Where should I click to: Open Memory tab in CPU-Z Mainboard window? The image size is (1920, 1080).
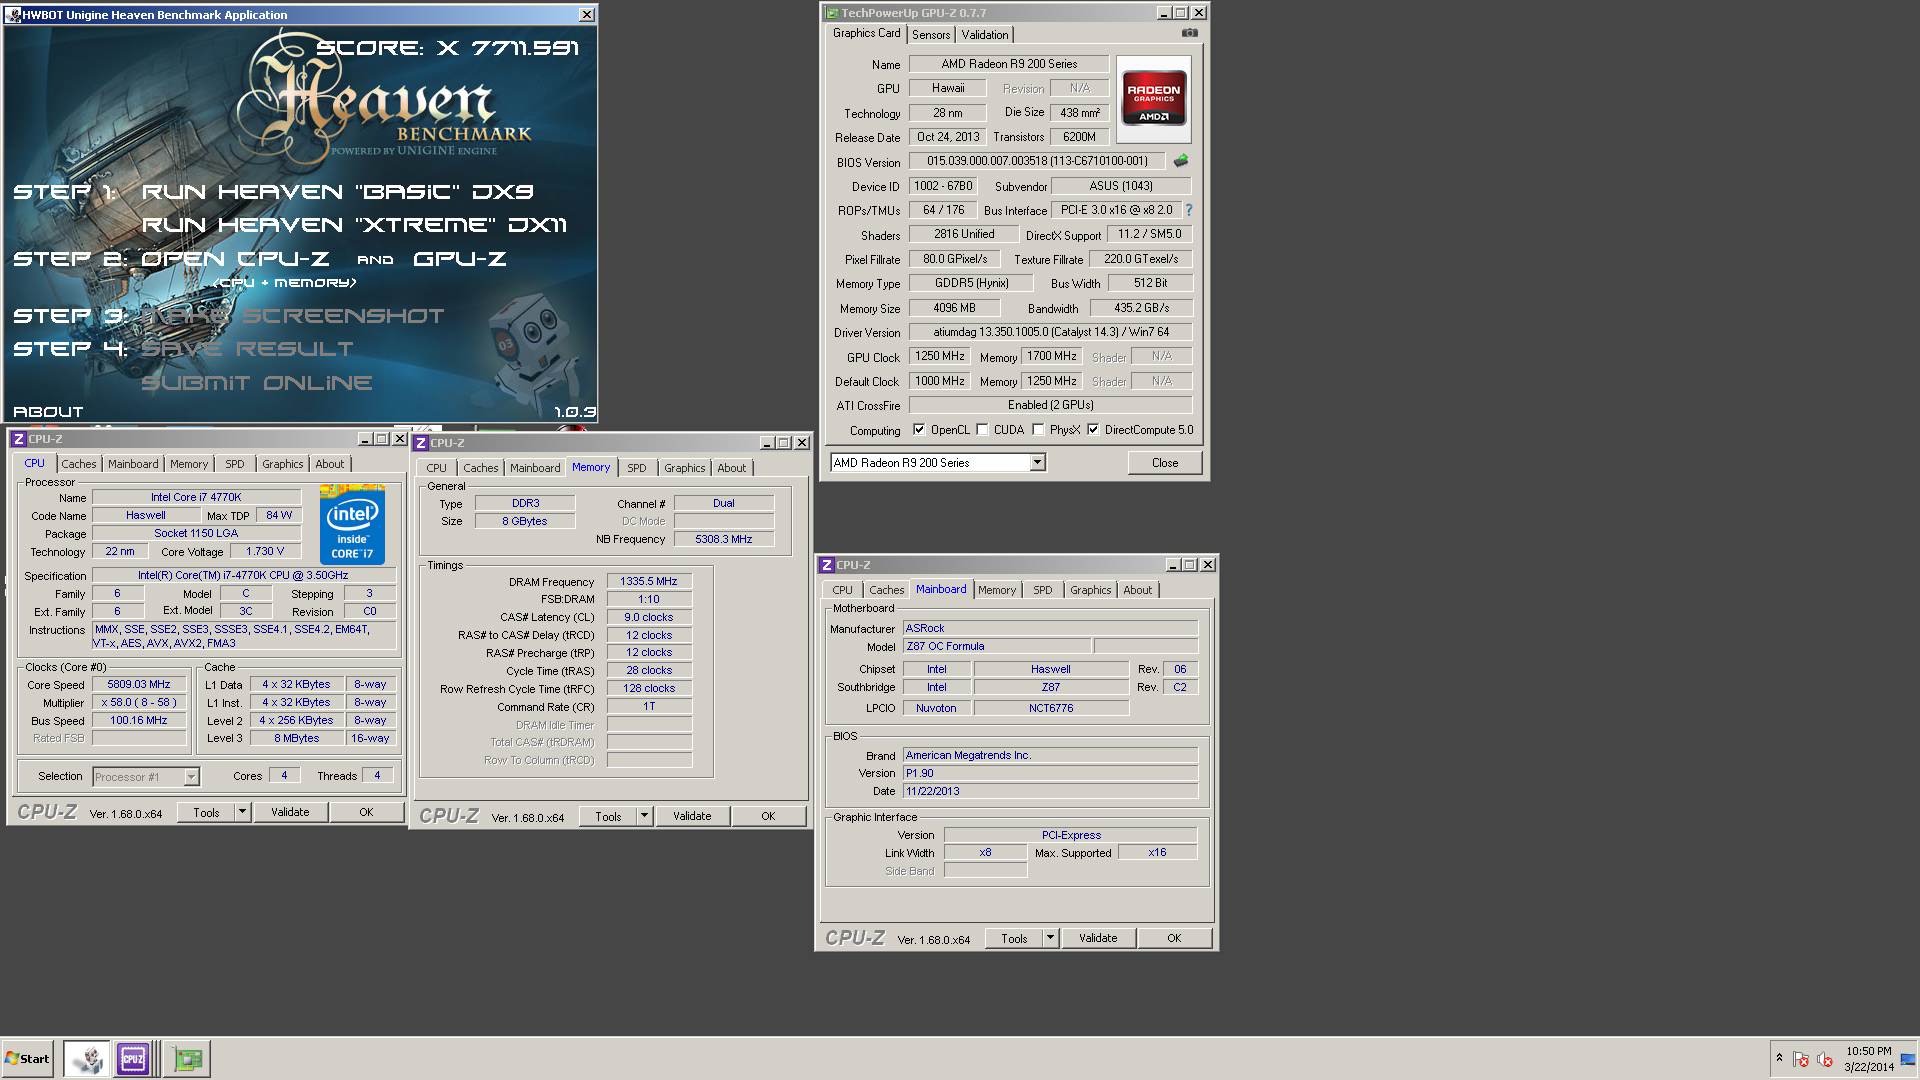(997, 590)
